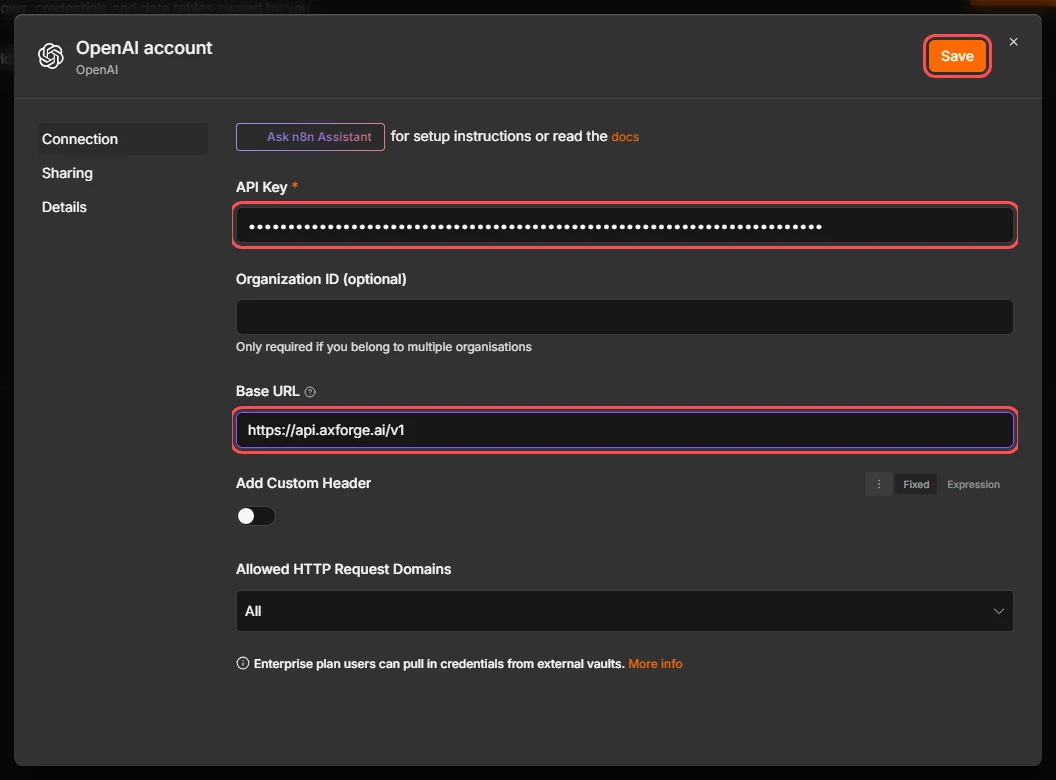Click the 'Only required if you belong' hint text
The height and width of the screenshot is (780, 1056).
(x=384, y=347)
